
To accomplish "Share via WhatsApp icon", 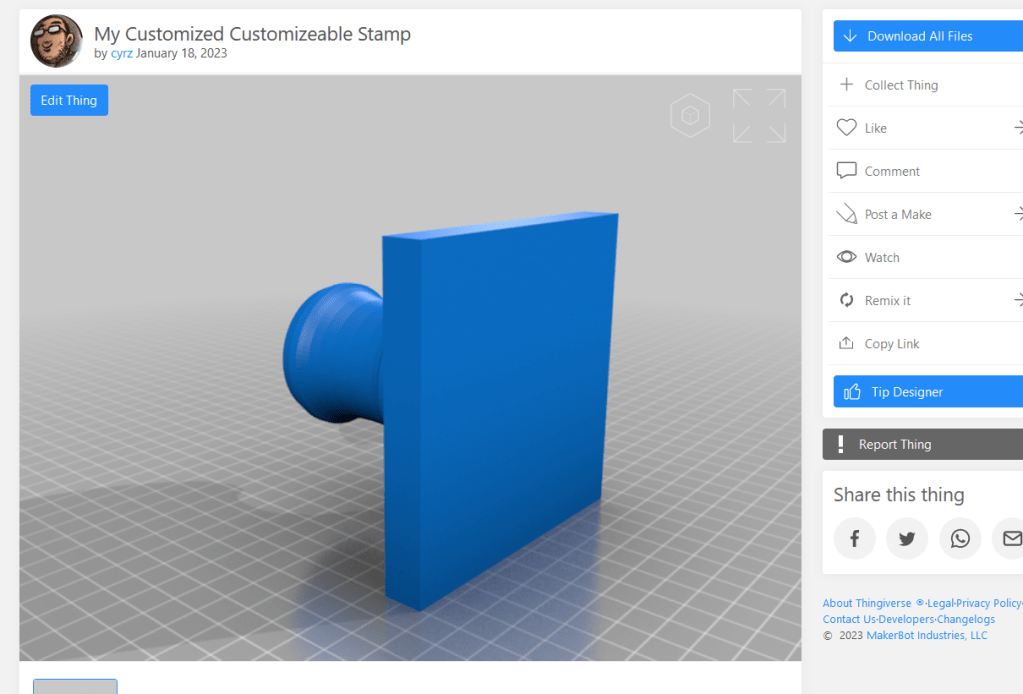I will coord(960,539).
